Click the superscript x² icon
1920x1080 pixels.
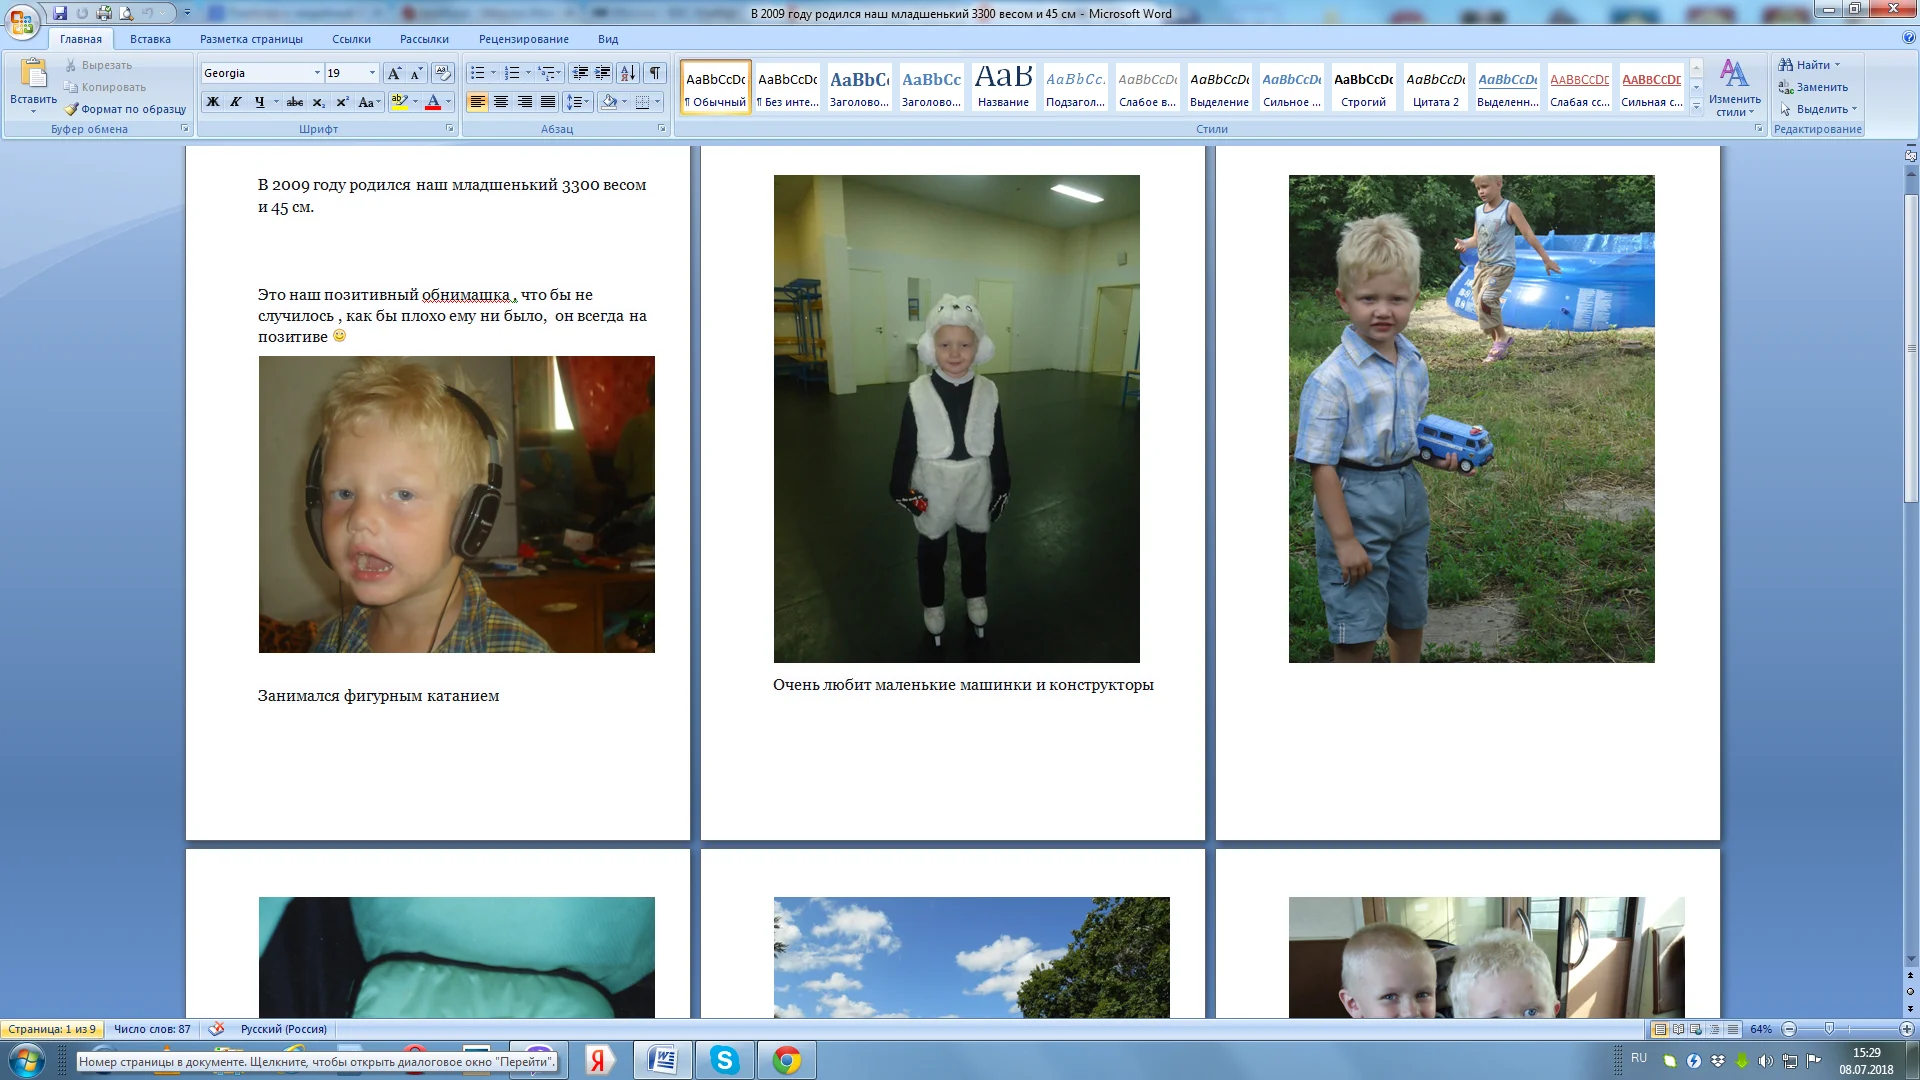(x=342, y=102)
